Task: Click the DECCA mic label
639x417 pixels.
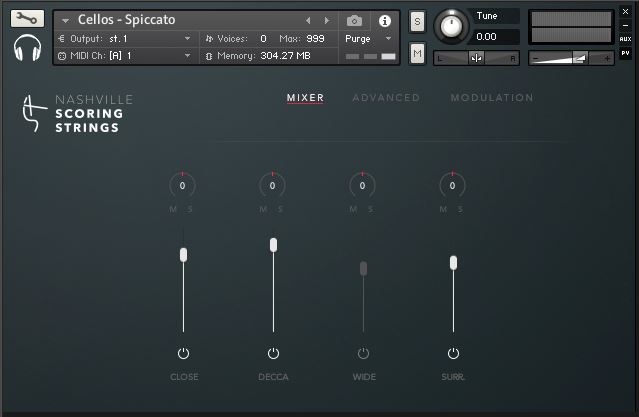Action: tap(273, 377)
